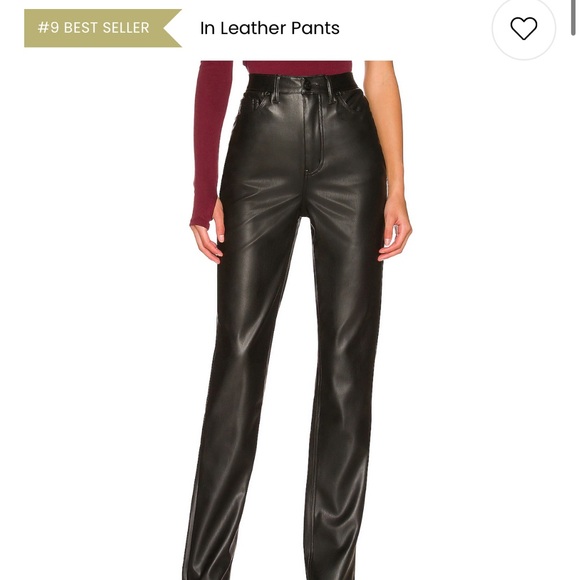Click the vertical scrollbar thumb on the right edge

574,17
